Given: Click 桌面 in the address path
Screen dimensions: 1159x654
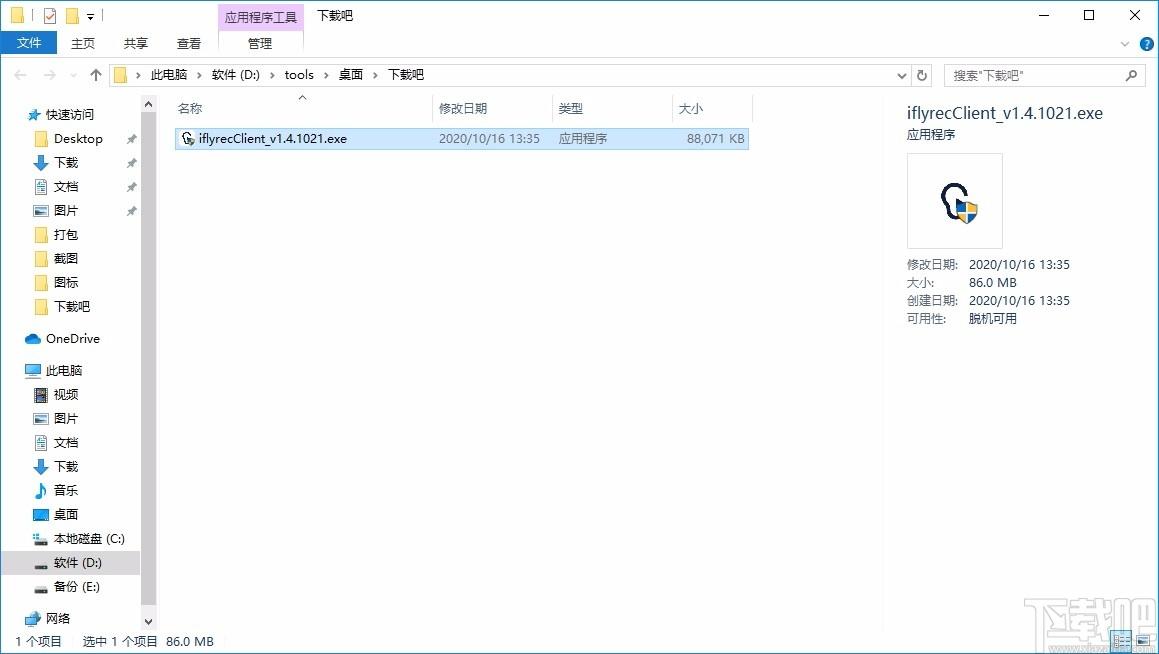Looking at the screenshot, I should (351, 75).
